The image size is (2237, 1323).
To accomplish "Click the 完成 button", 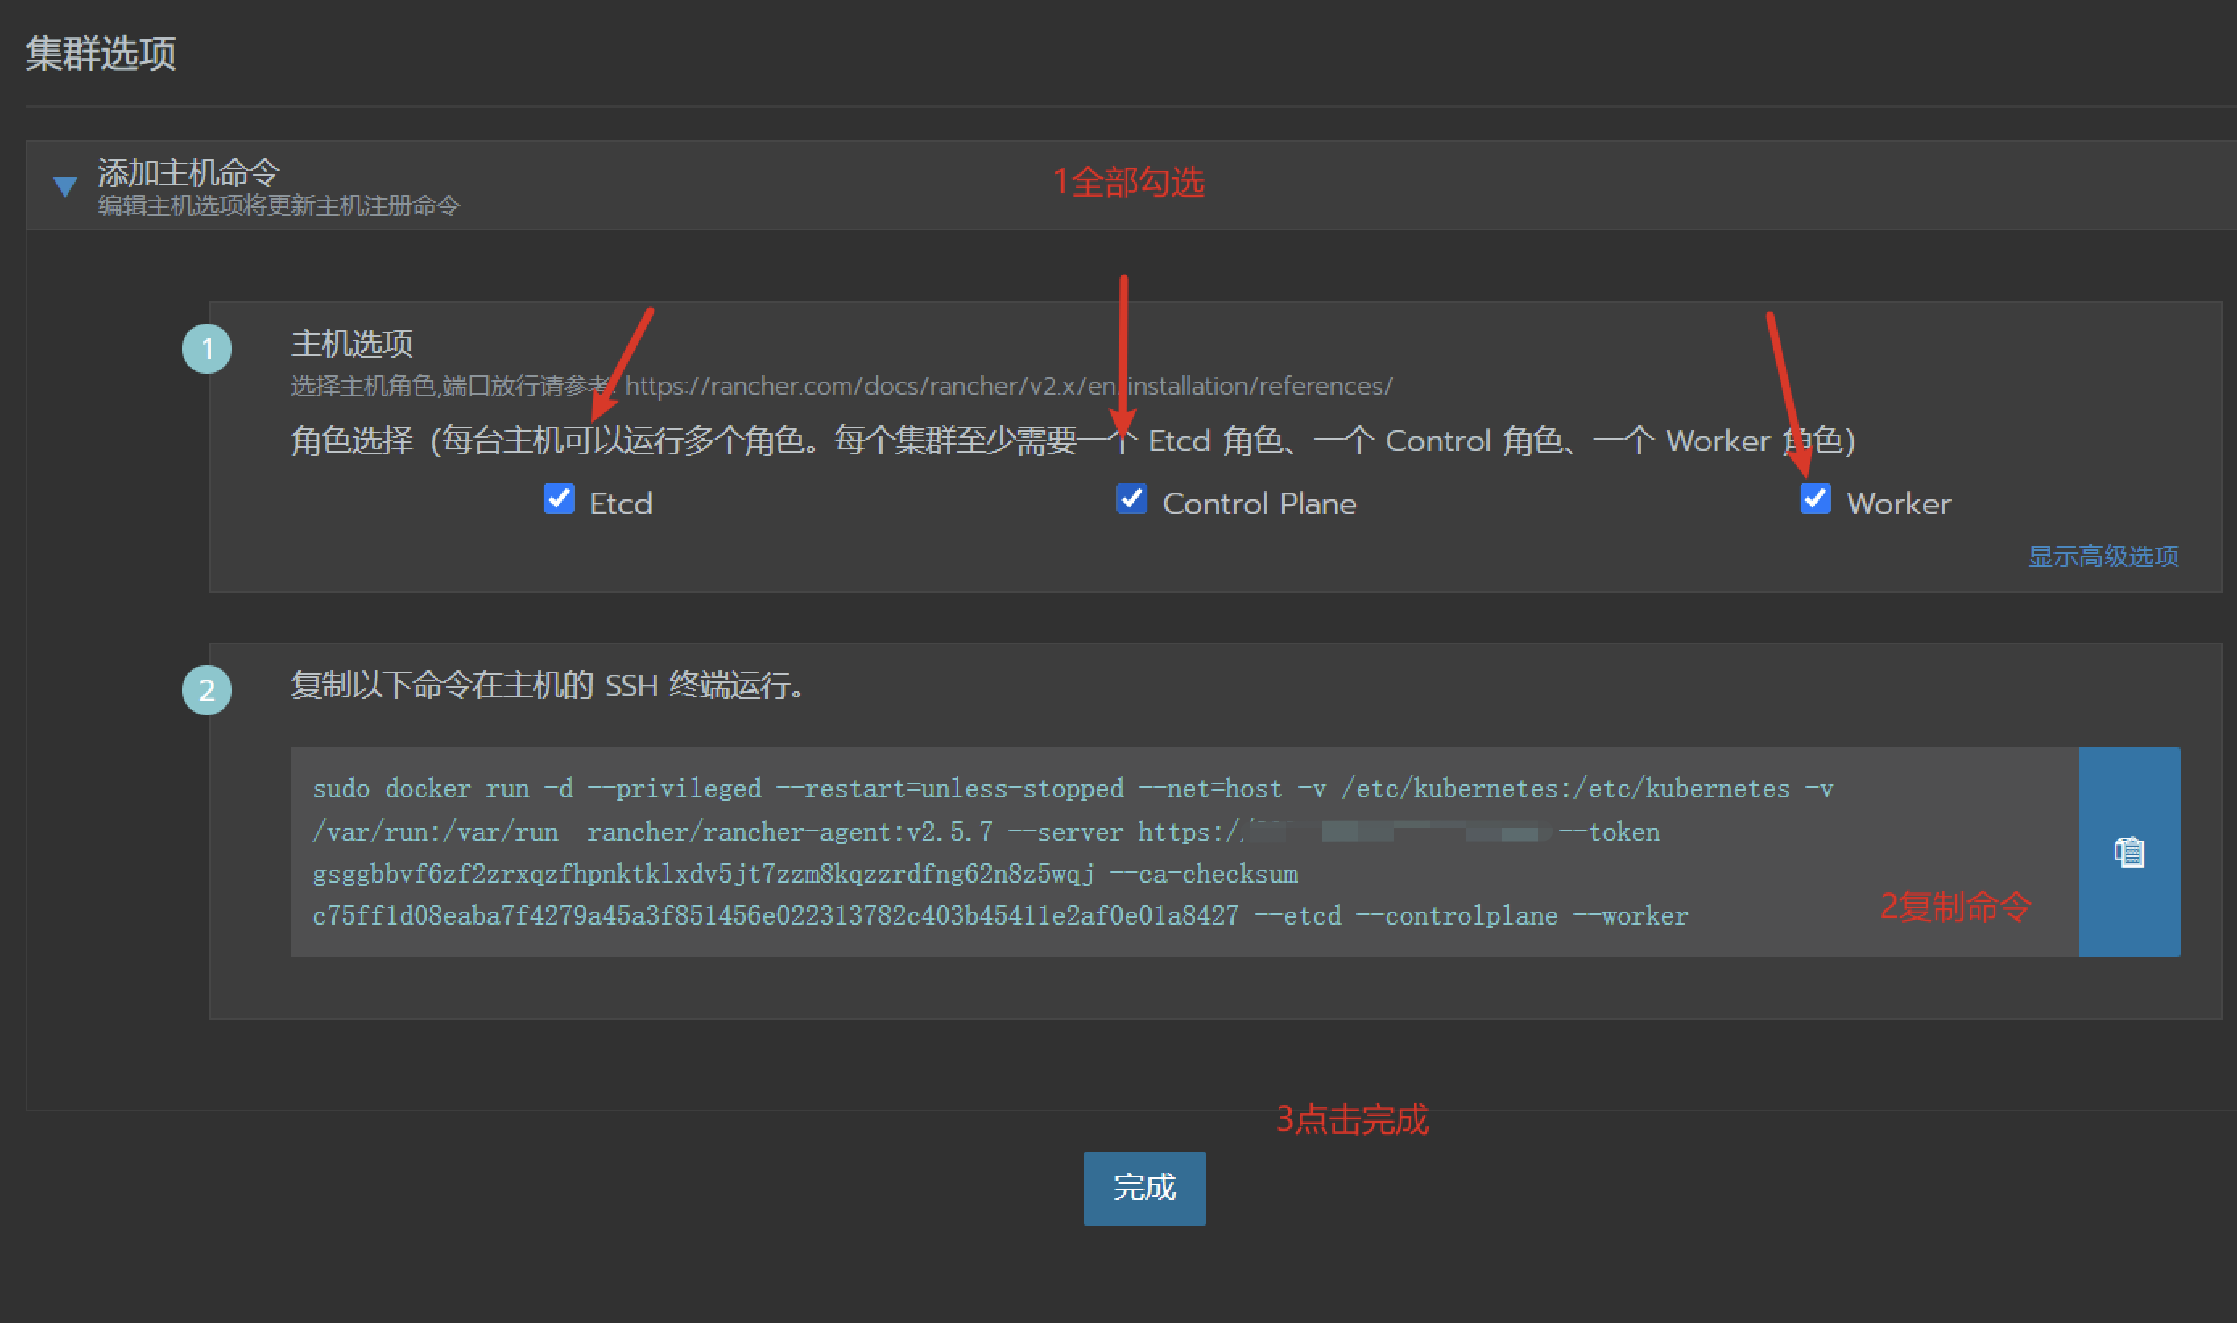I will (1144, 1188).
